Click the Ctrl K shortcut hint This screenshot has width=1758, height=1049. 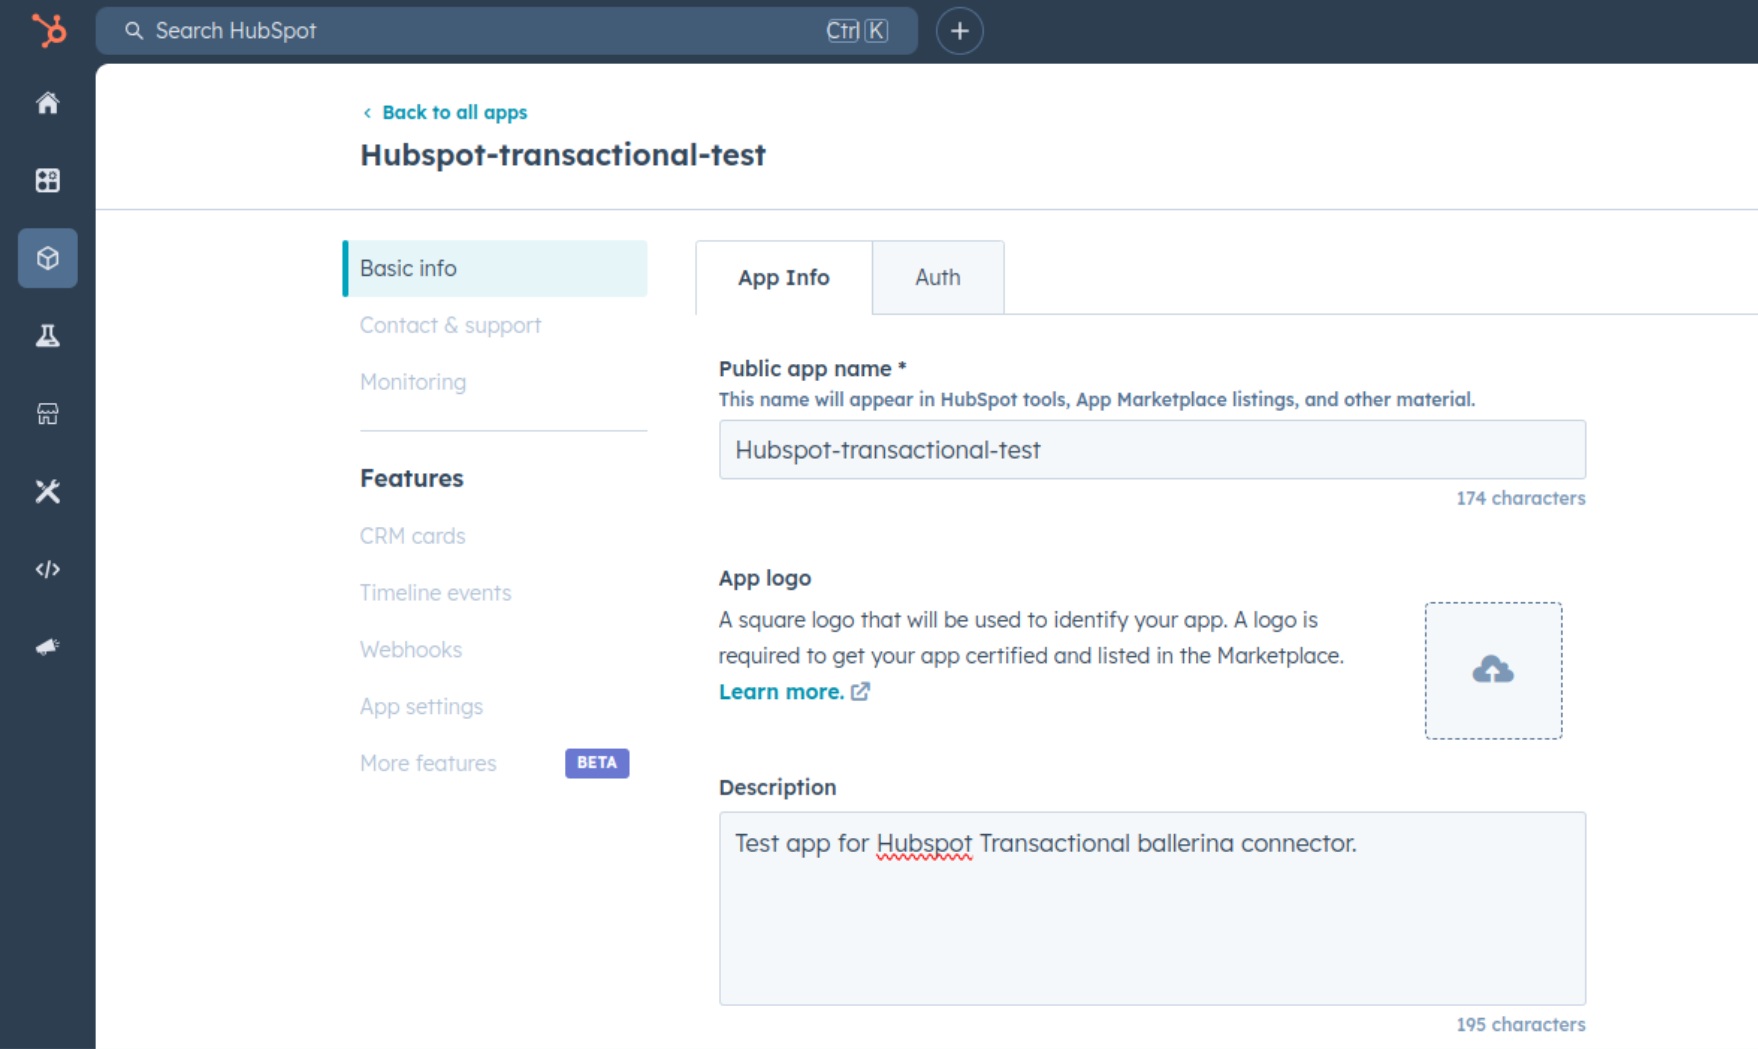tap(857, 31)
